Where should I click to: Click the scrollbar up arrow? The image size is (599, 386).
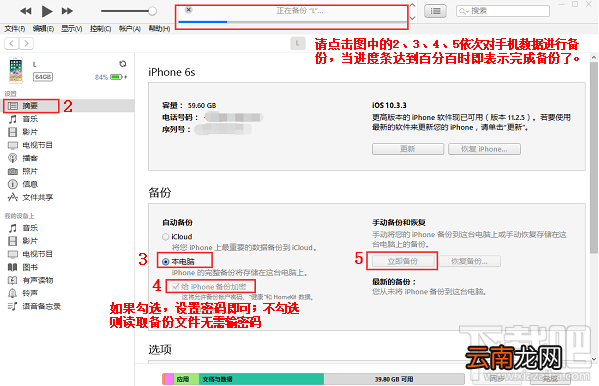594,57
